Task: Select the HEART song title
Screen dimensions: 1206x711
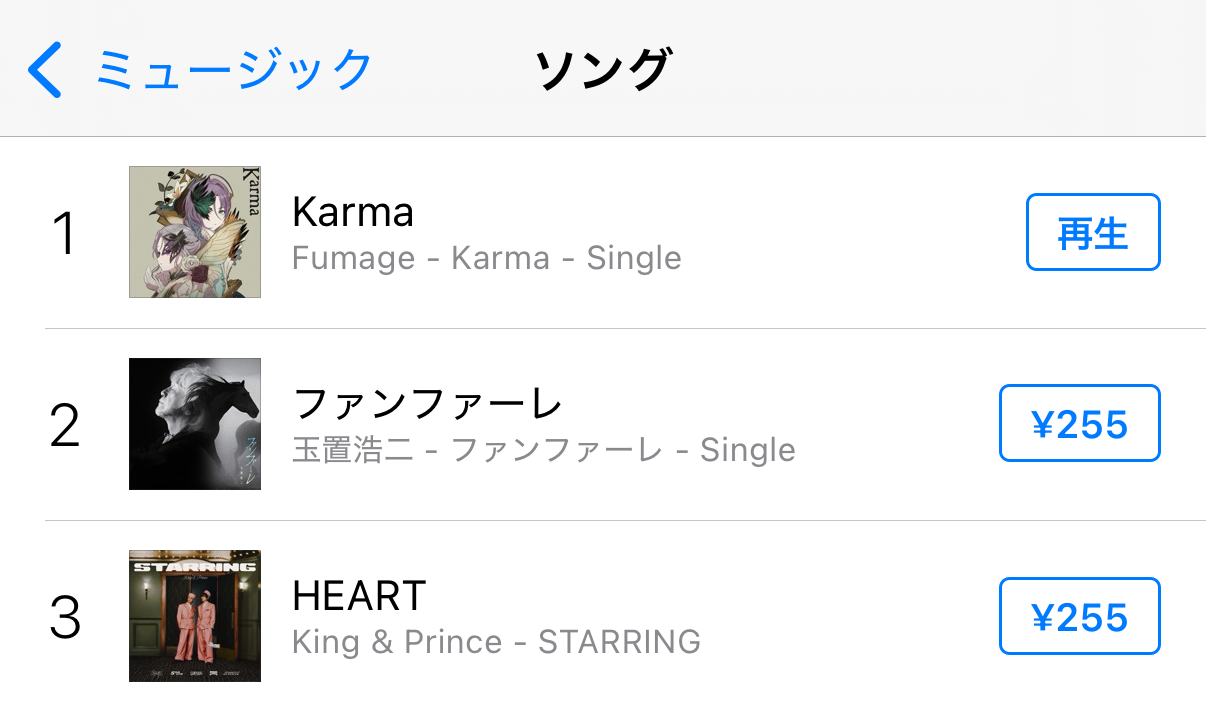Action: pos(359,596)
